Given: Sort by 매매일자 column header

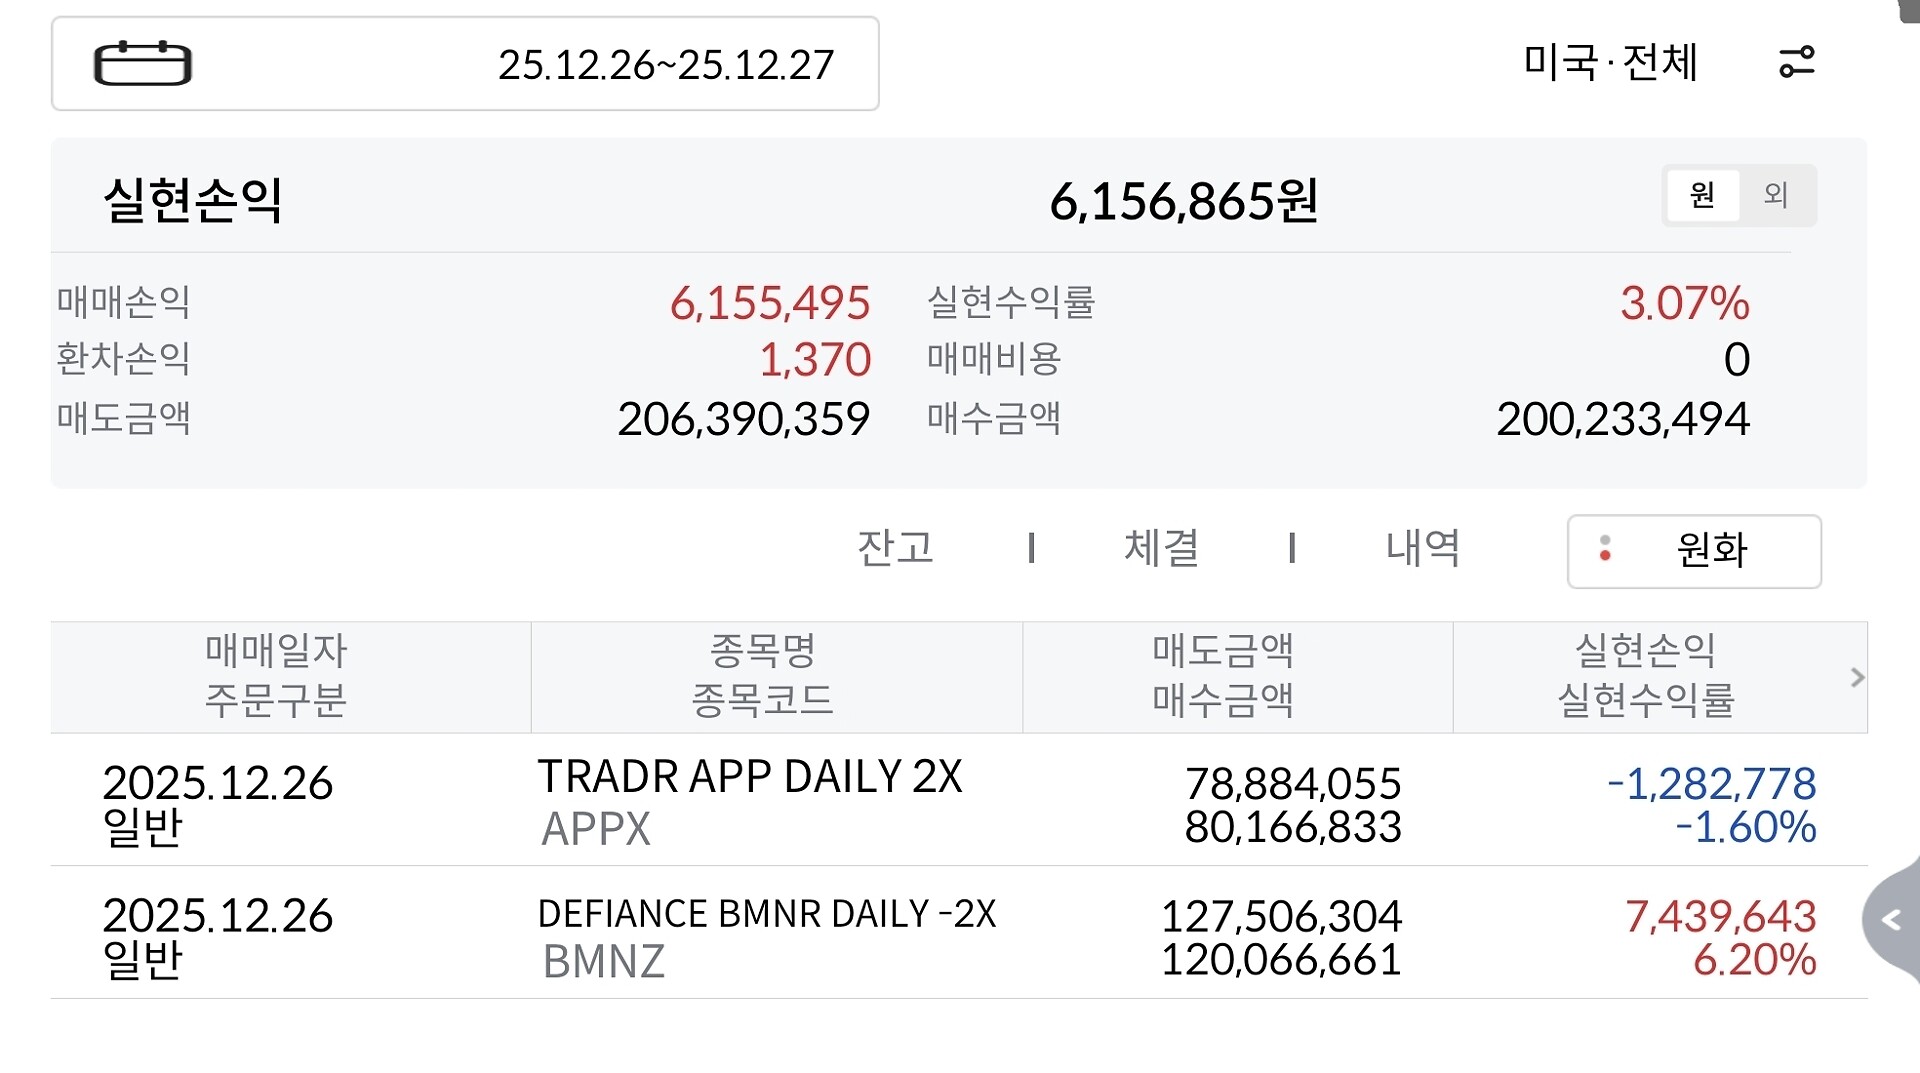Looking at the screenshot, I should [276, 676].
